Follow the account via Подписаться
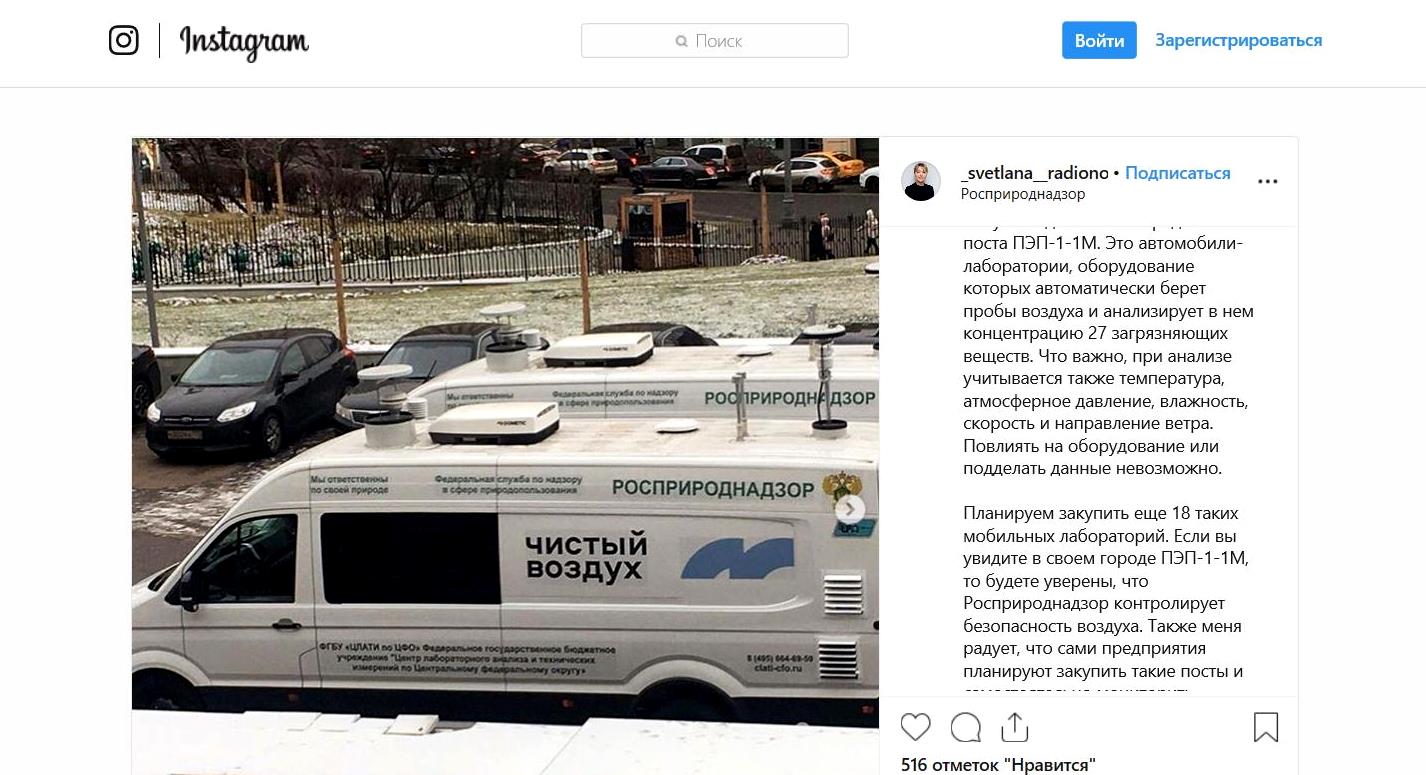Image resolution: width=1426 pixels, height=775 pixels. 1177,173
